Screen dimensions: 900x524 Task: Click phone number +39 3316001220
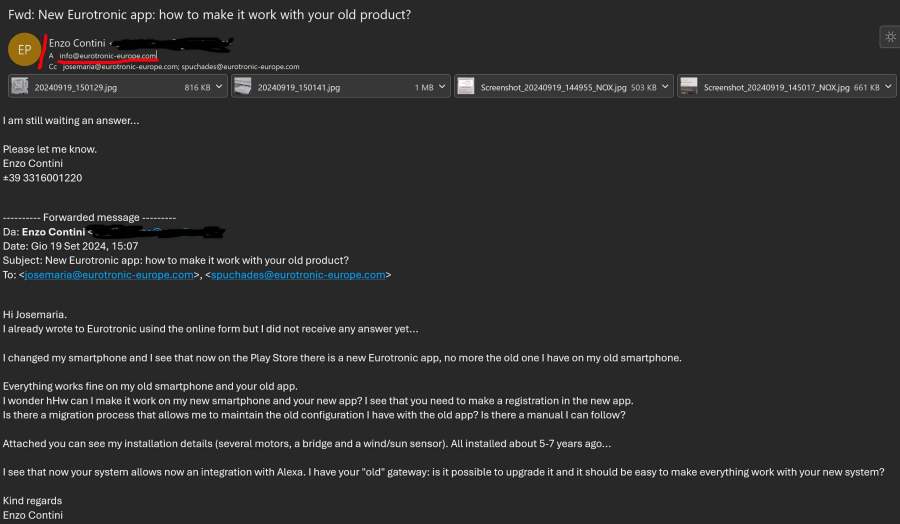[43, 178]
